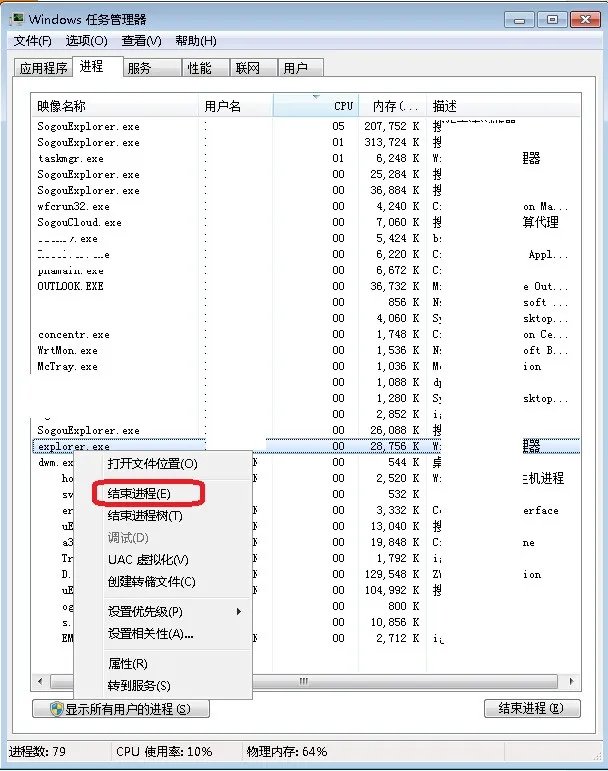Switch to the 性能 tab
Screen dimensions: 608x771
click(x=205, y=68)
